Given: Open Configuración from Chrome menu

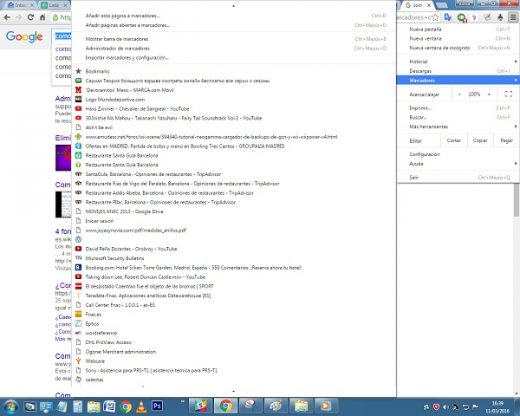Looking at the screenshot, I should point(458,154).
